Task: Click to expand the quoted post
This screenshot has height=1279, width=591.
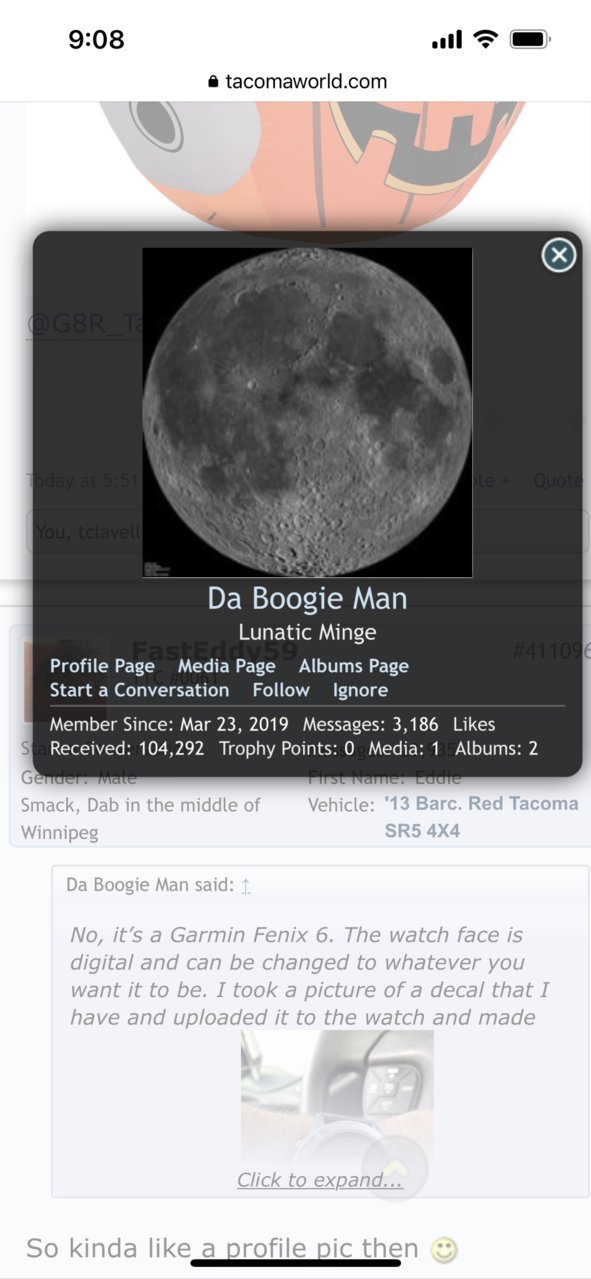Action: (x=320, y=1180)
